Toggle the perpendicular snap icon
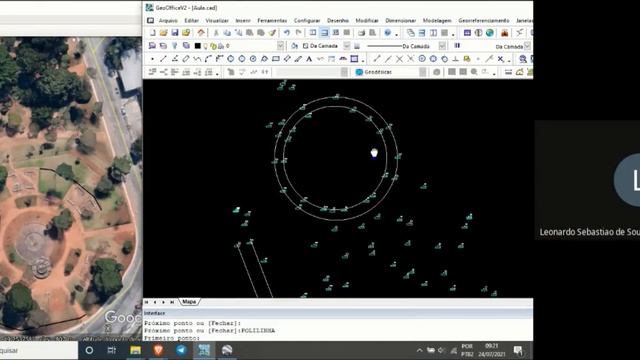The image size is (640, 360). point(456,59)
